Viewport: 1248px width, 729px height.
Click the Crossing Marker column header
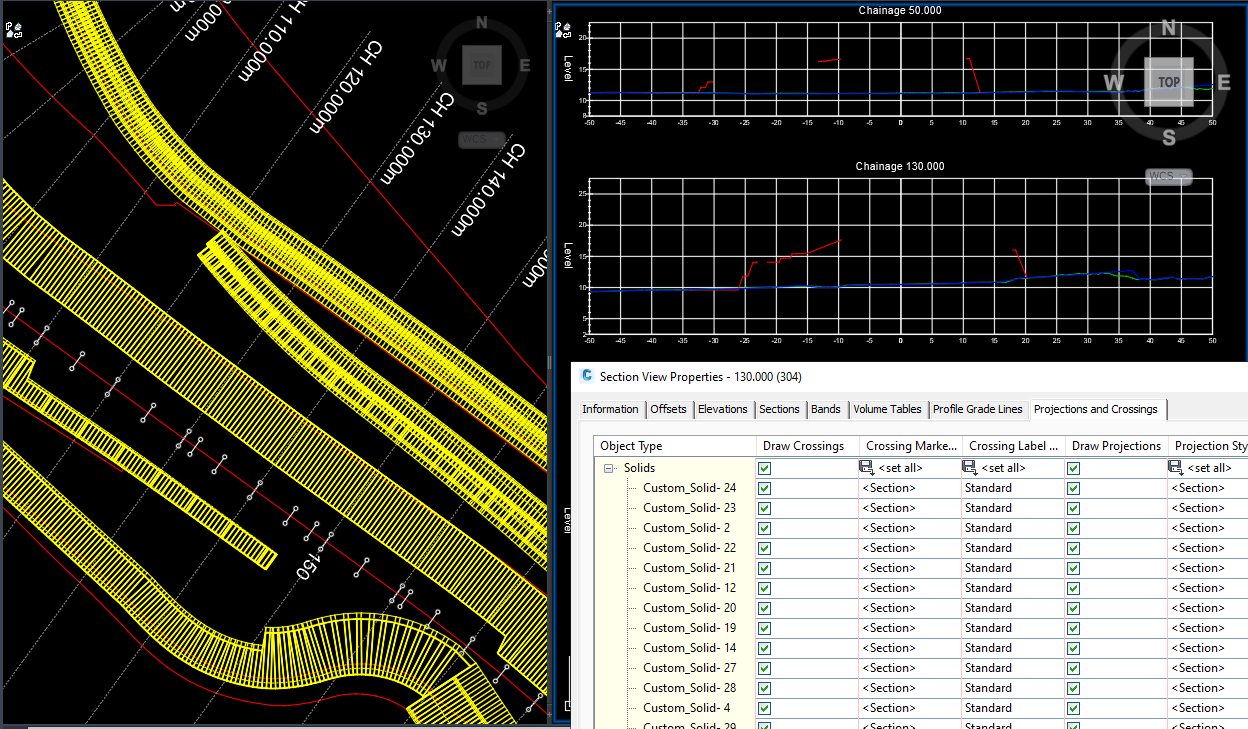pos(909,446)
